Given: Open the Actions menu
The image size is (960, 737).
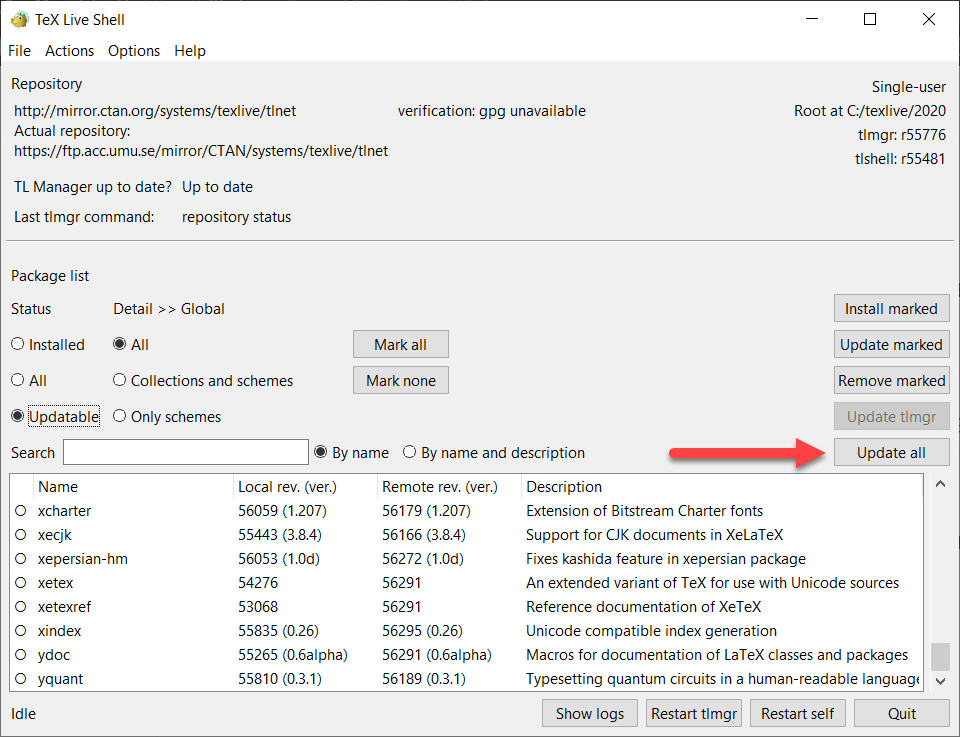Looking at the screenshot, I should [69, 50].
